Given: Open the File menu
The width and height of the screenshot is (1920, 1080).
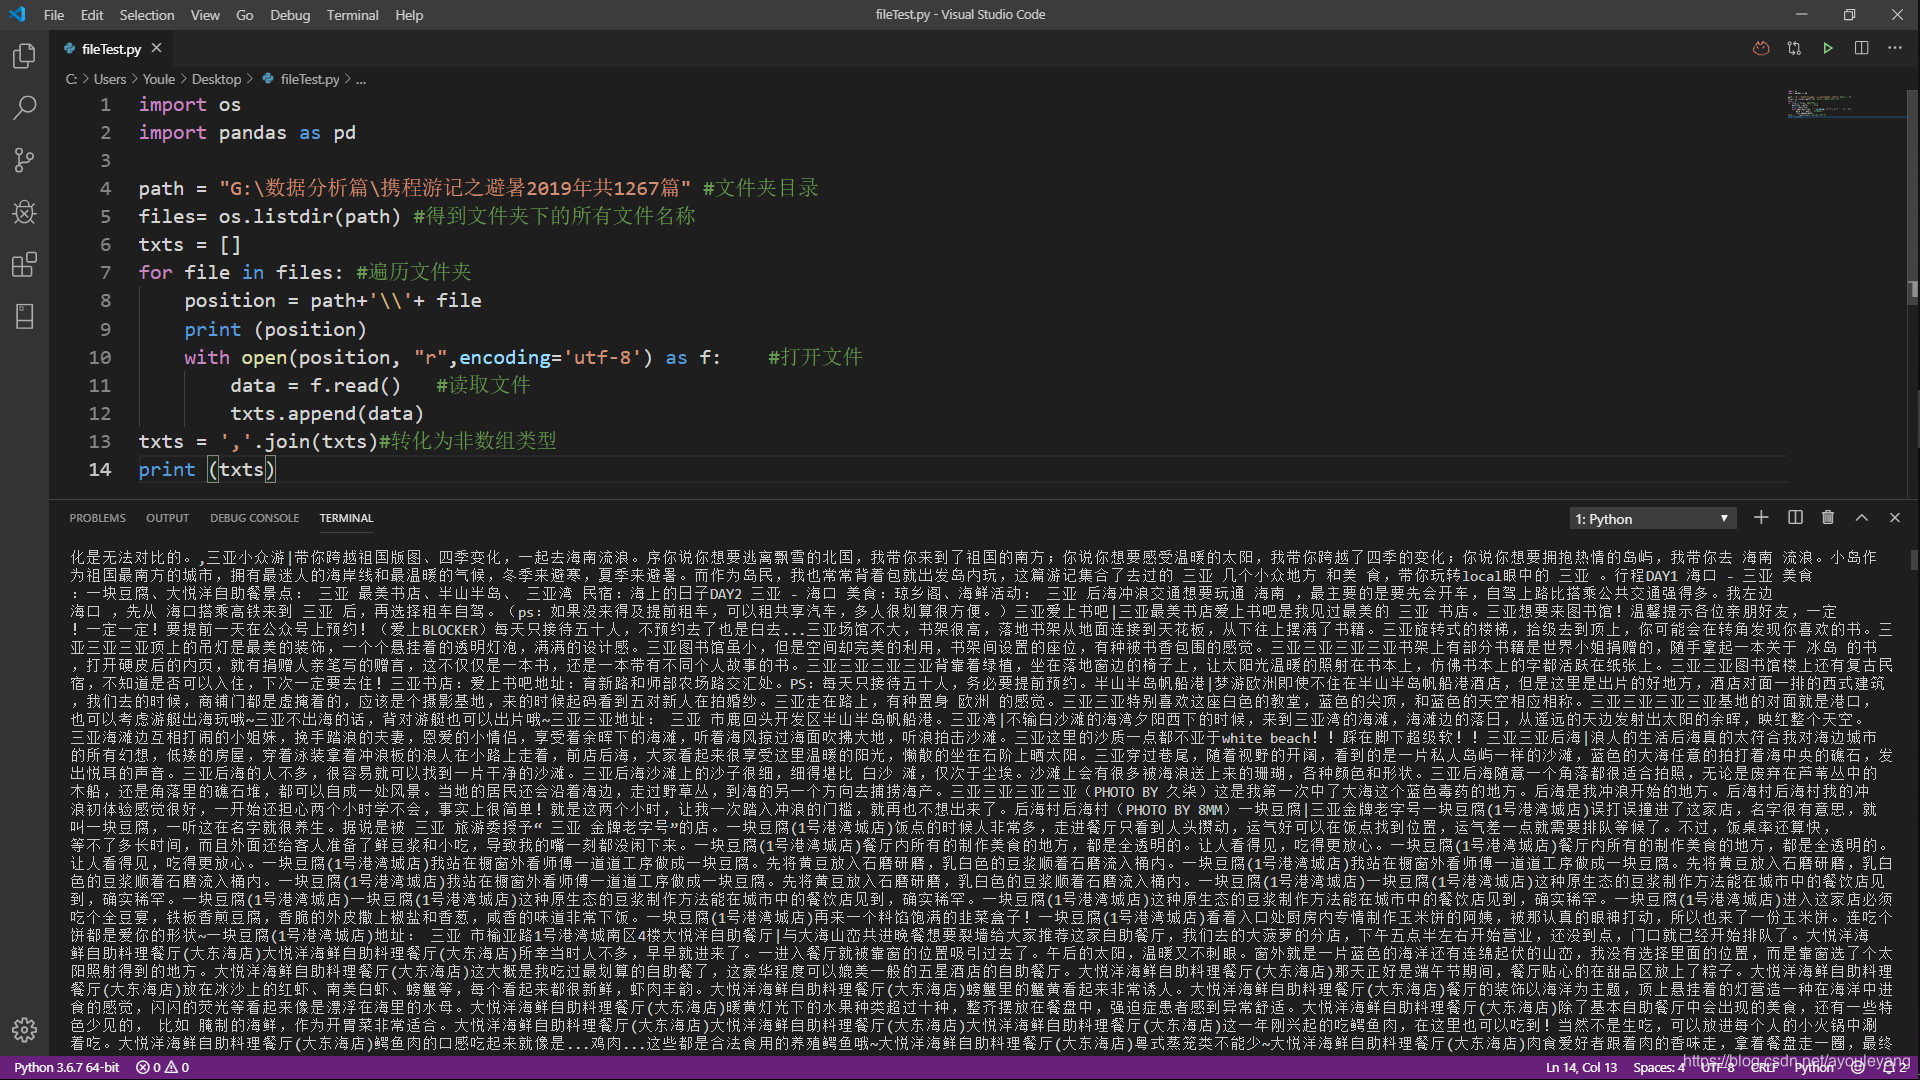Looking at the screenshot, I should point(54,15).
